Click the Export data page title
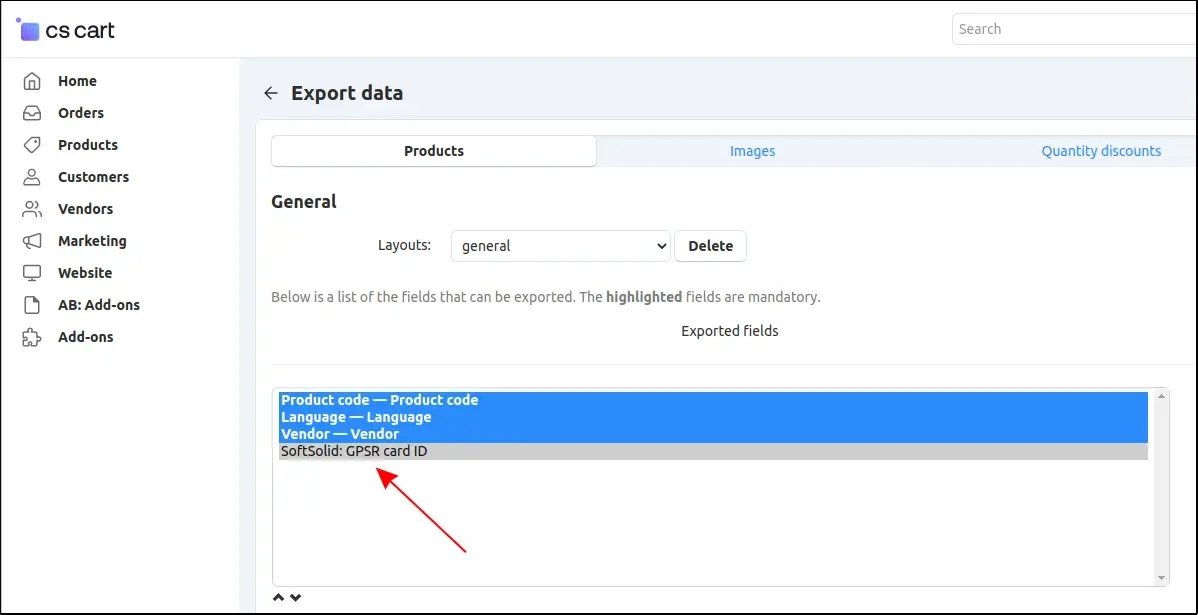The width and height of the screenshot is (1198, 615). click(x=347, y=93)
